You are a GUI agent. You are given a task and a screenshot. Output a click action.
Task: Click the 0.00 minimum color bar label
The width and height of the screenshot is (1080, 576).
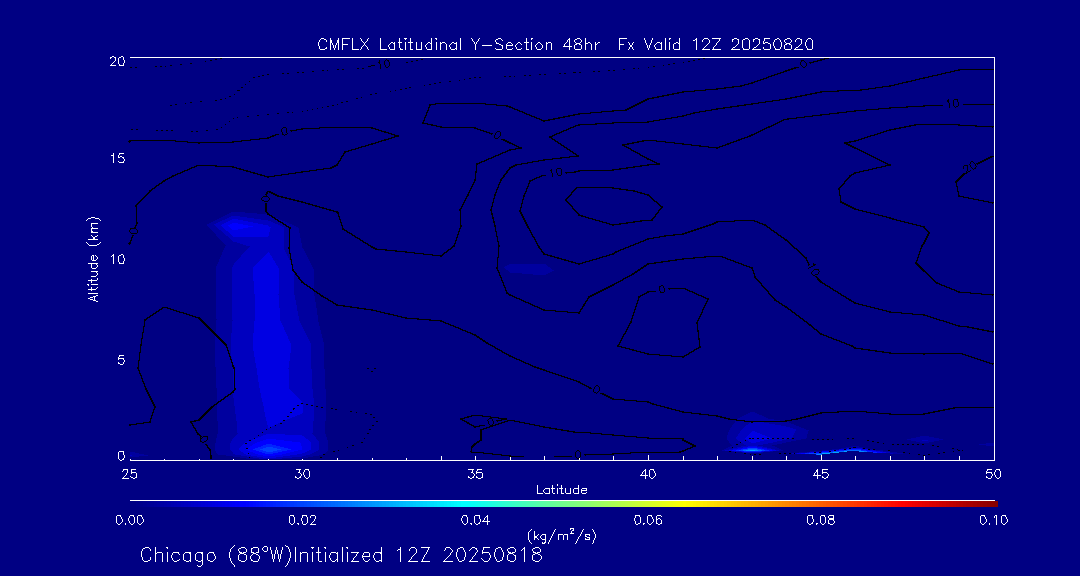pyautogui.click(x=130, y=520)
